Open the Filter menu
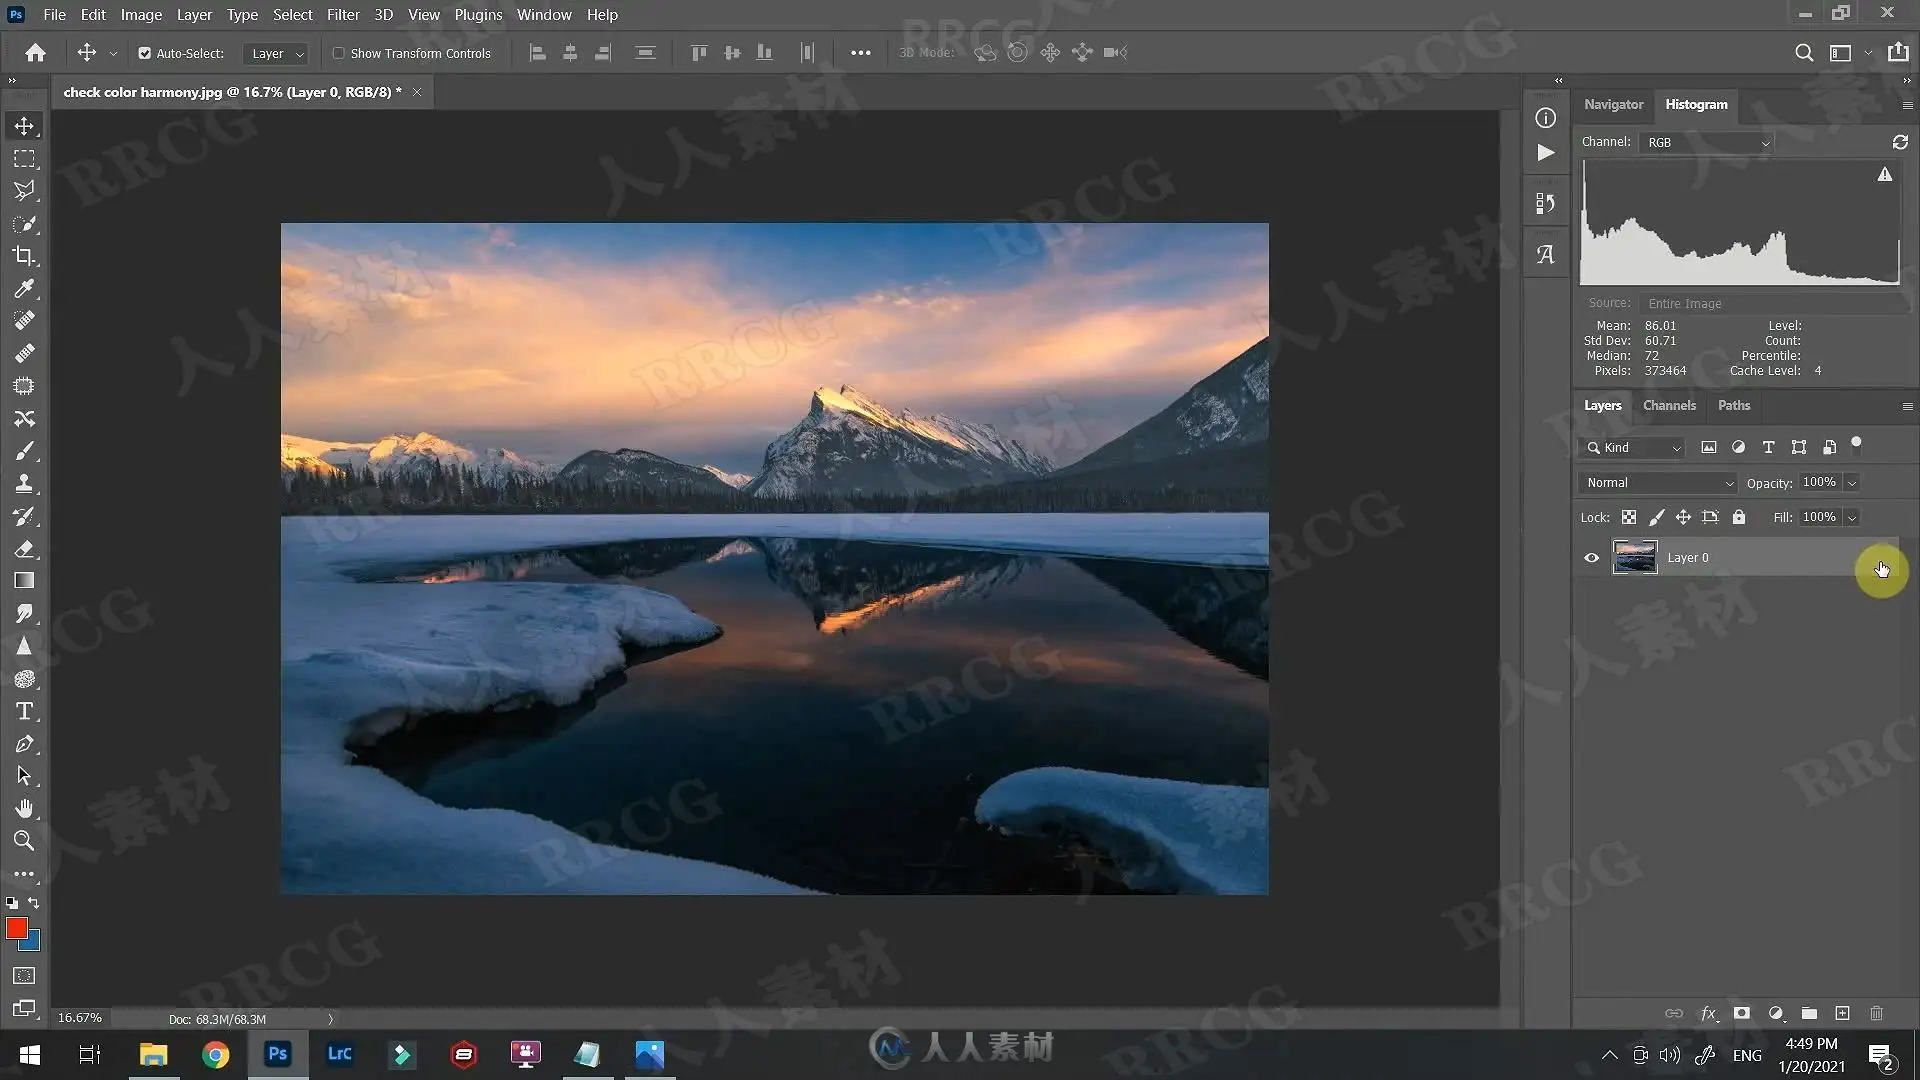 coord(343,15)
